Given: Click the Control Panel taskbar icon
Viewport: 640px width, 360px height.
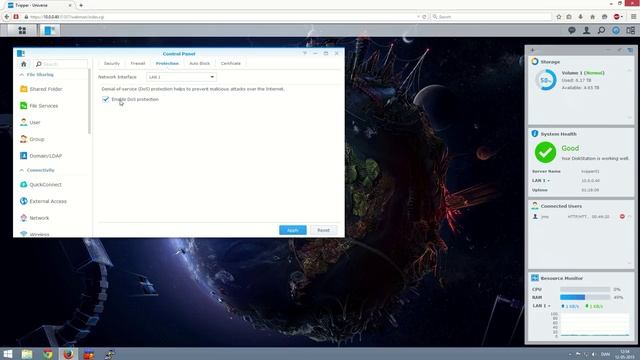Looking at the screenshot, I should tap(49, 30).
